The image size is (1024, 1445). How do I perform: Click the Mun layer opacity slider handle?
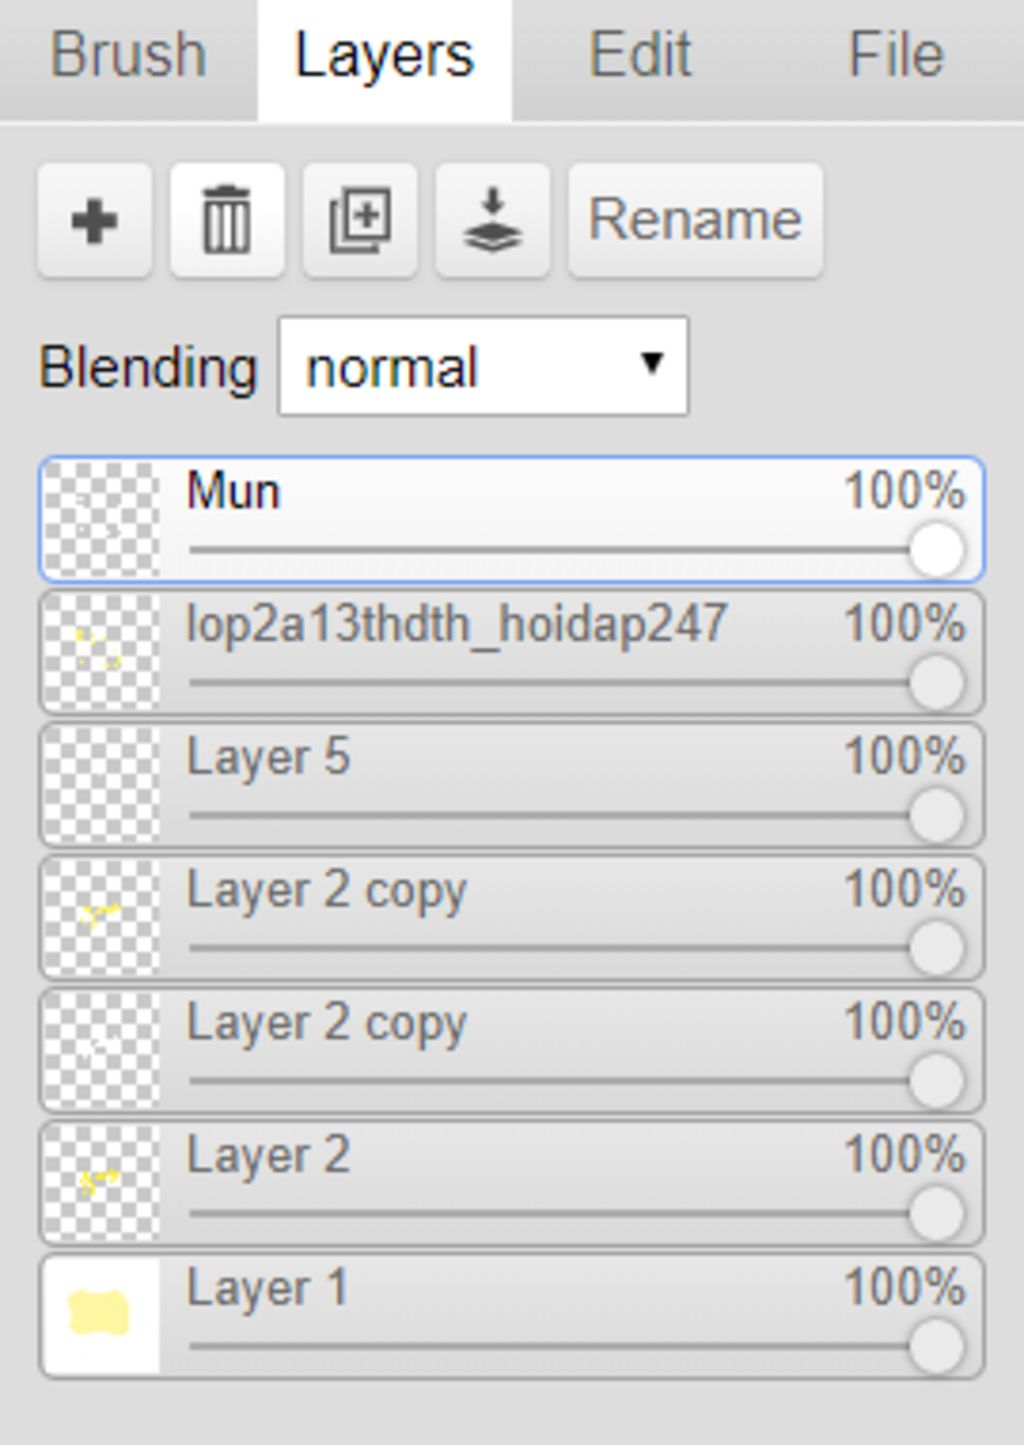937,550
